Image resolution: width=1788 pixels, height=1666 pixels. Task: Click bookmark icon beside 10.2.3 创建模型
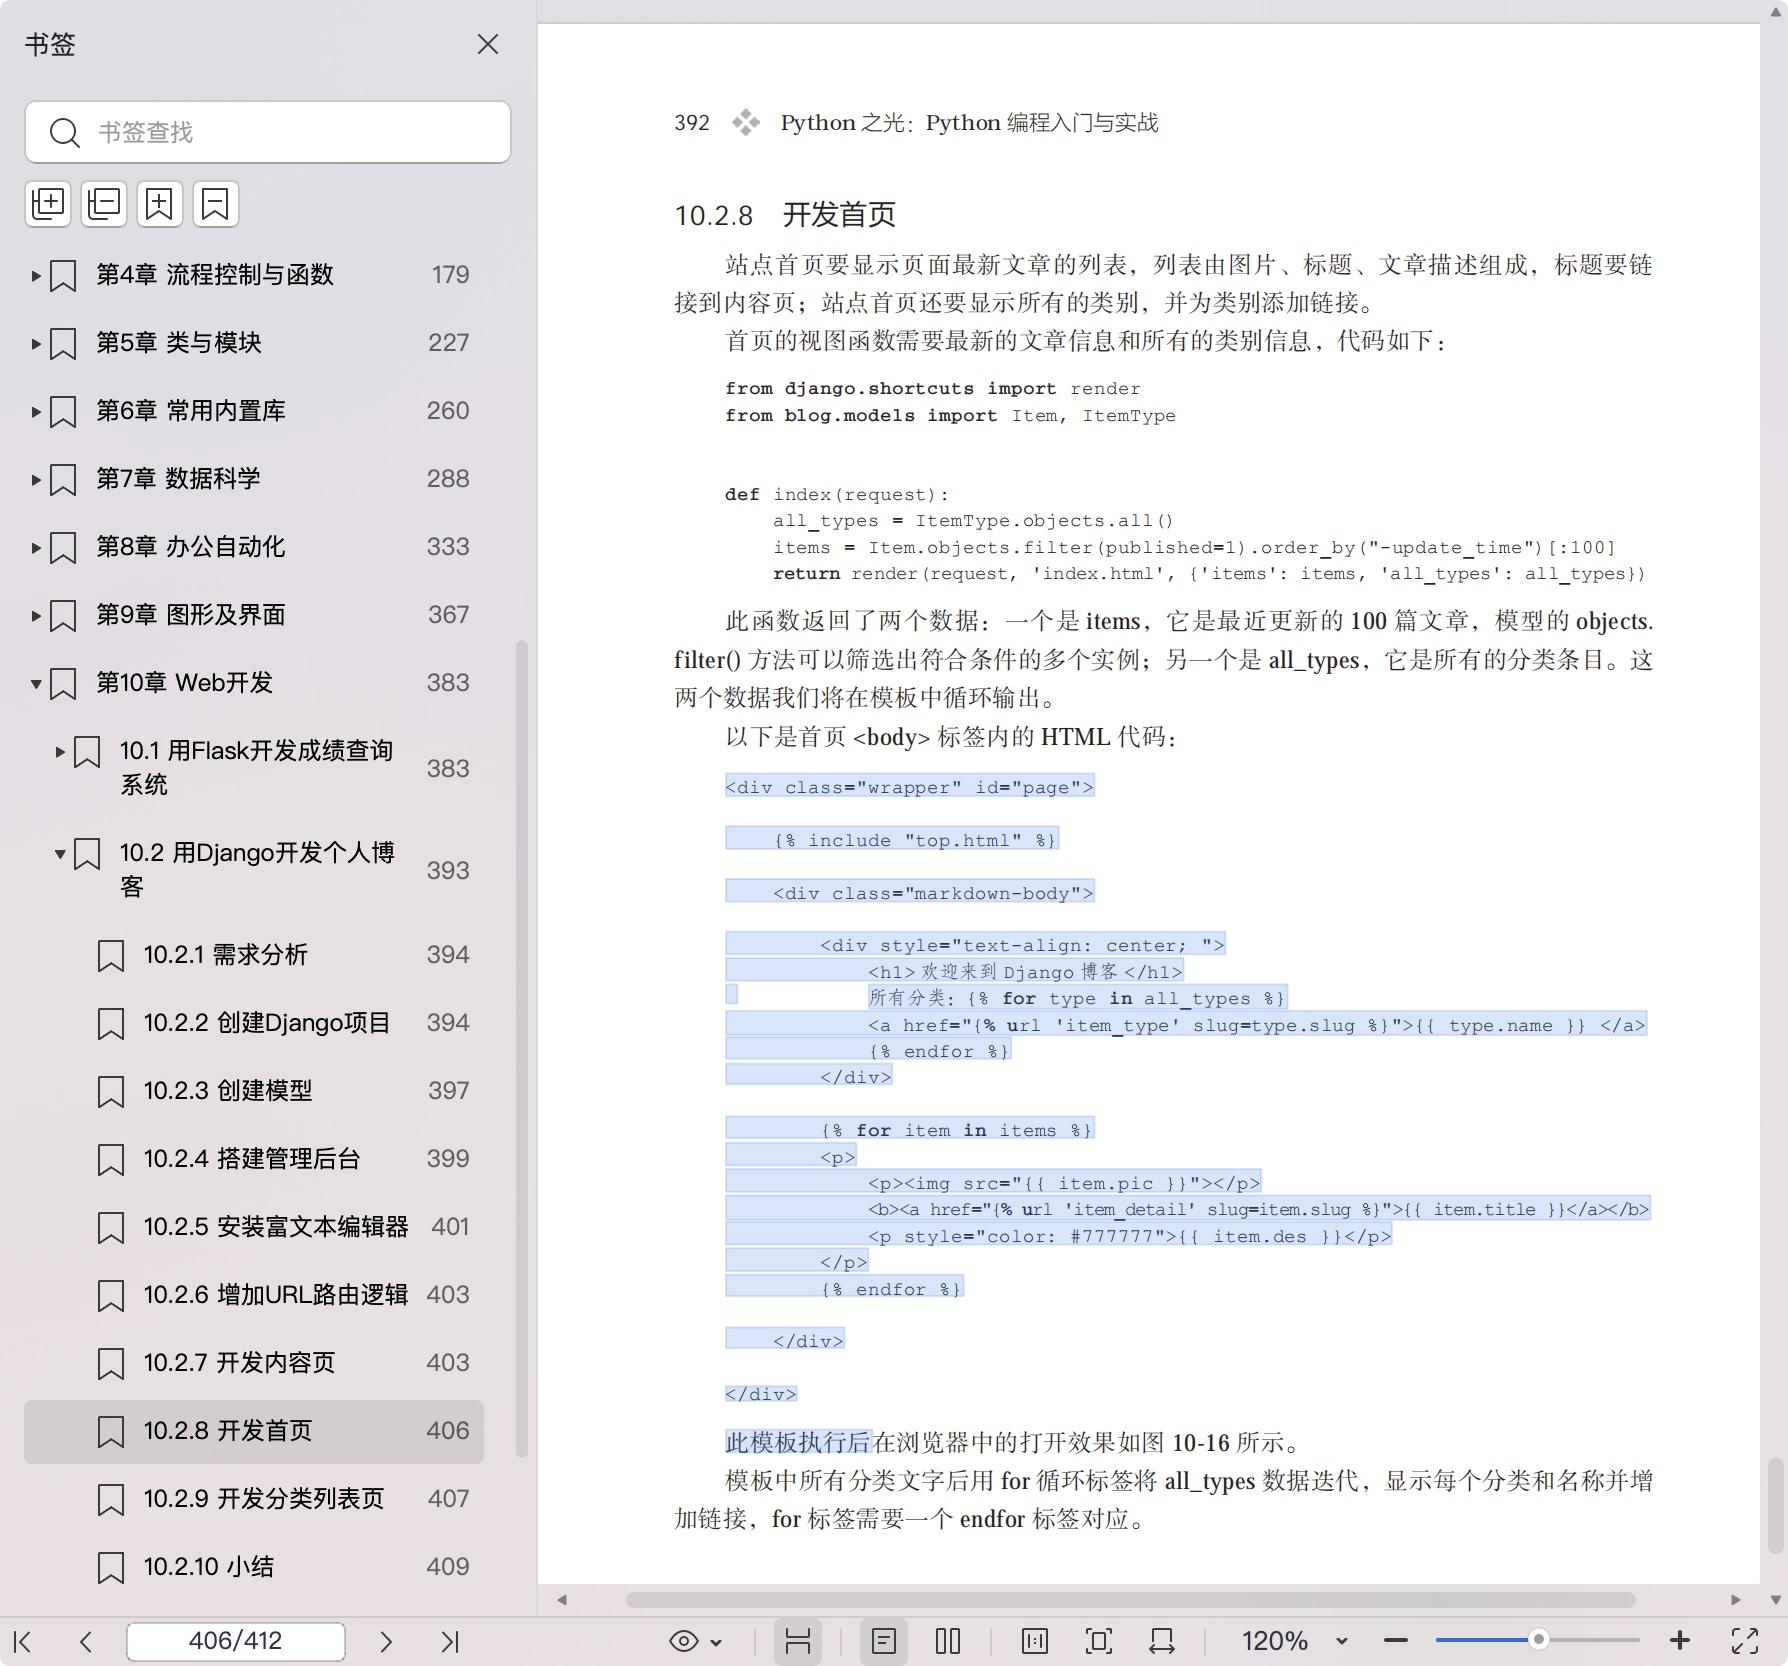[x=111, y=1091]
